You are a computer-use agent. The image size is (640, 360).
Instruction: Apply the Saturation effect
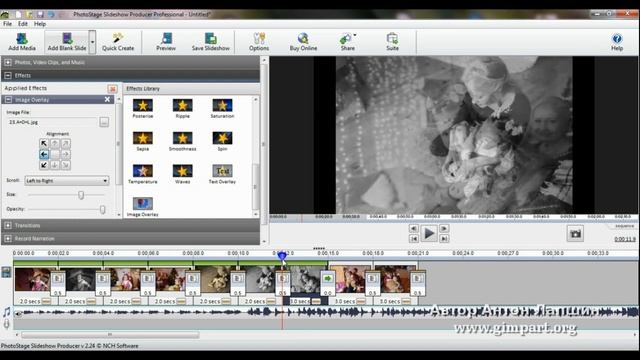pyautogui.click(x=222, y=109)
